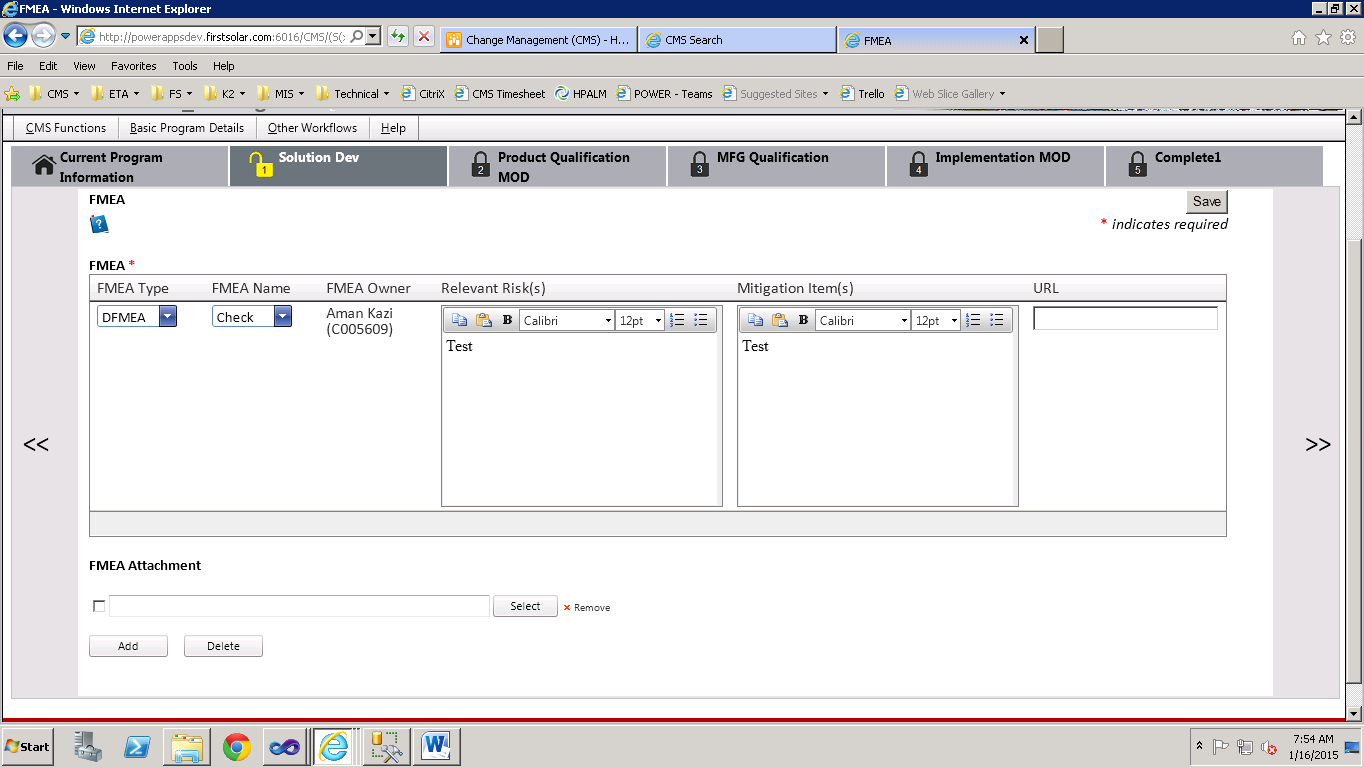Refresh the page in Internet Explorer
This screenshot has height=768, width=1364.
click(398, 37)
